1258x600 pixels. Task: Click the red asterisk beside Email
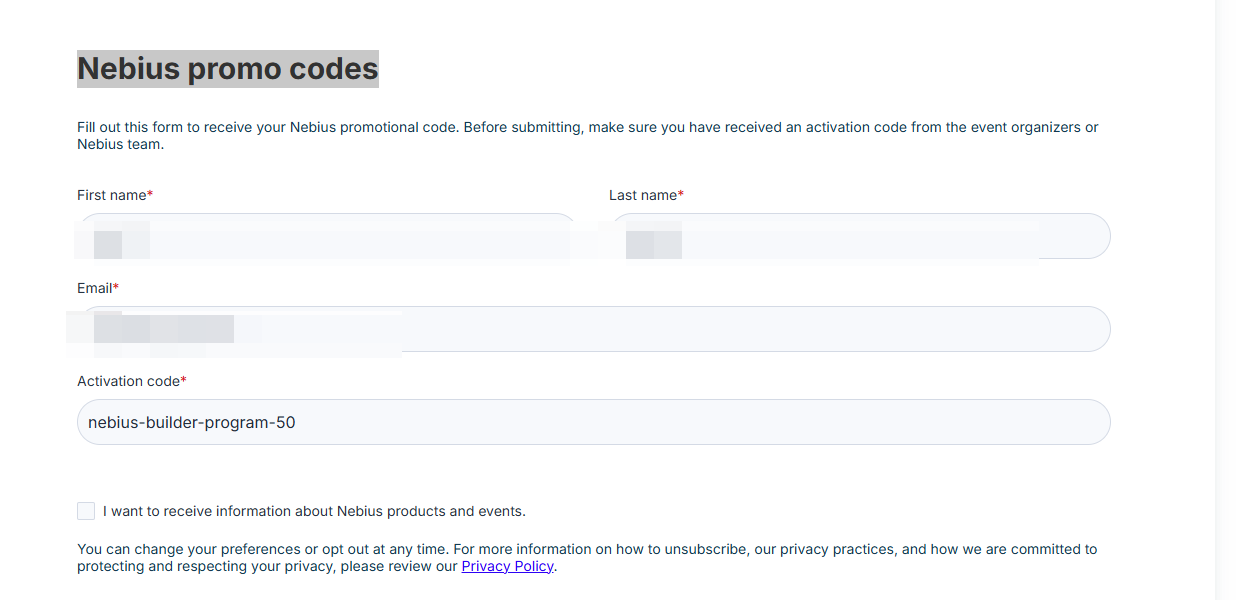(x=116, y=287)
